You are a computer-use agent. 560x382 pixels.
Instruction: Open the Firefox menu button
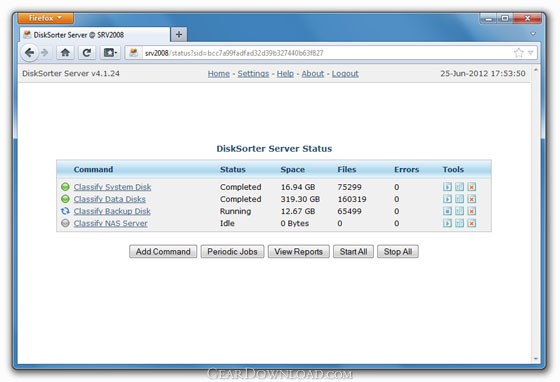pos(46,18)
